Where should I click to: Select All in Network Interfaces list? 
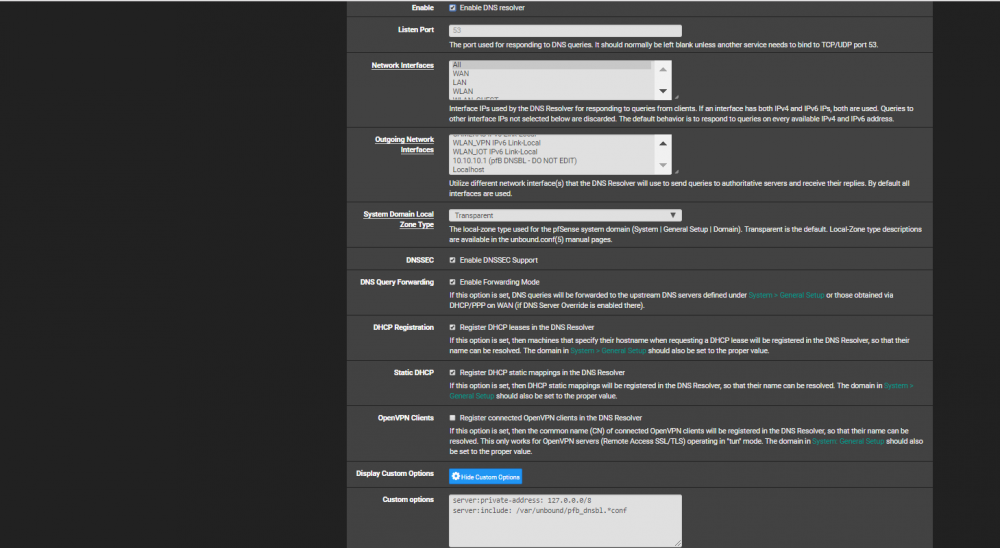pos(552,64)
